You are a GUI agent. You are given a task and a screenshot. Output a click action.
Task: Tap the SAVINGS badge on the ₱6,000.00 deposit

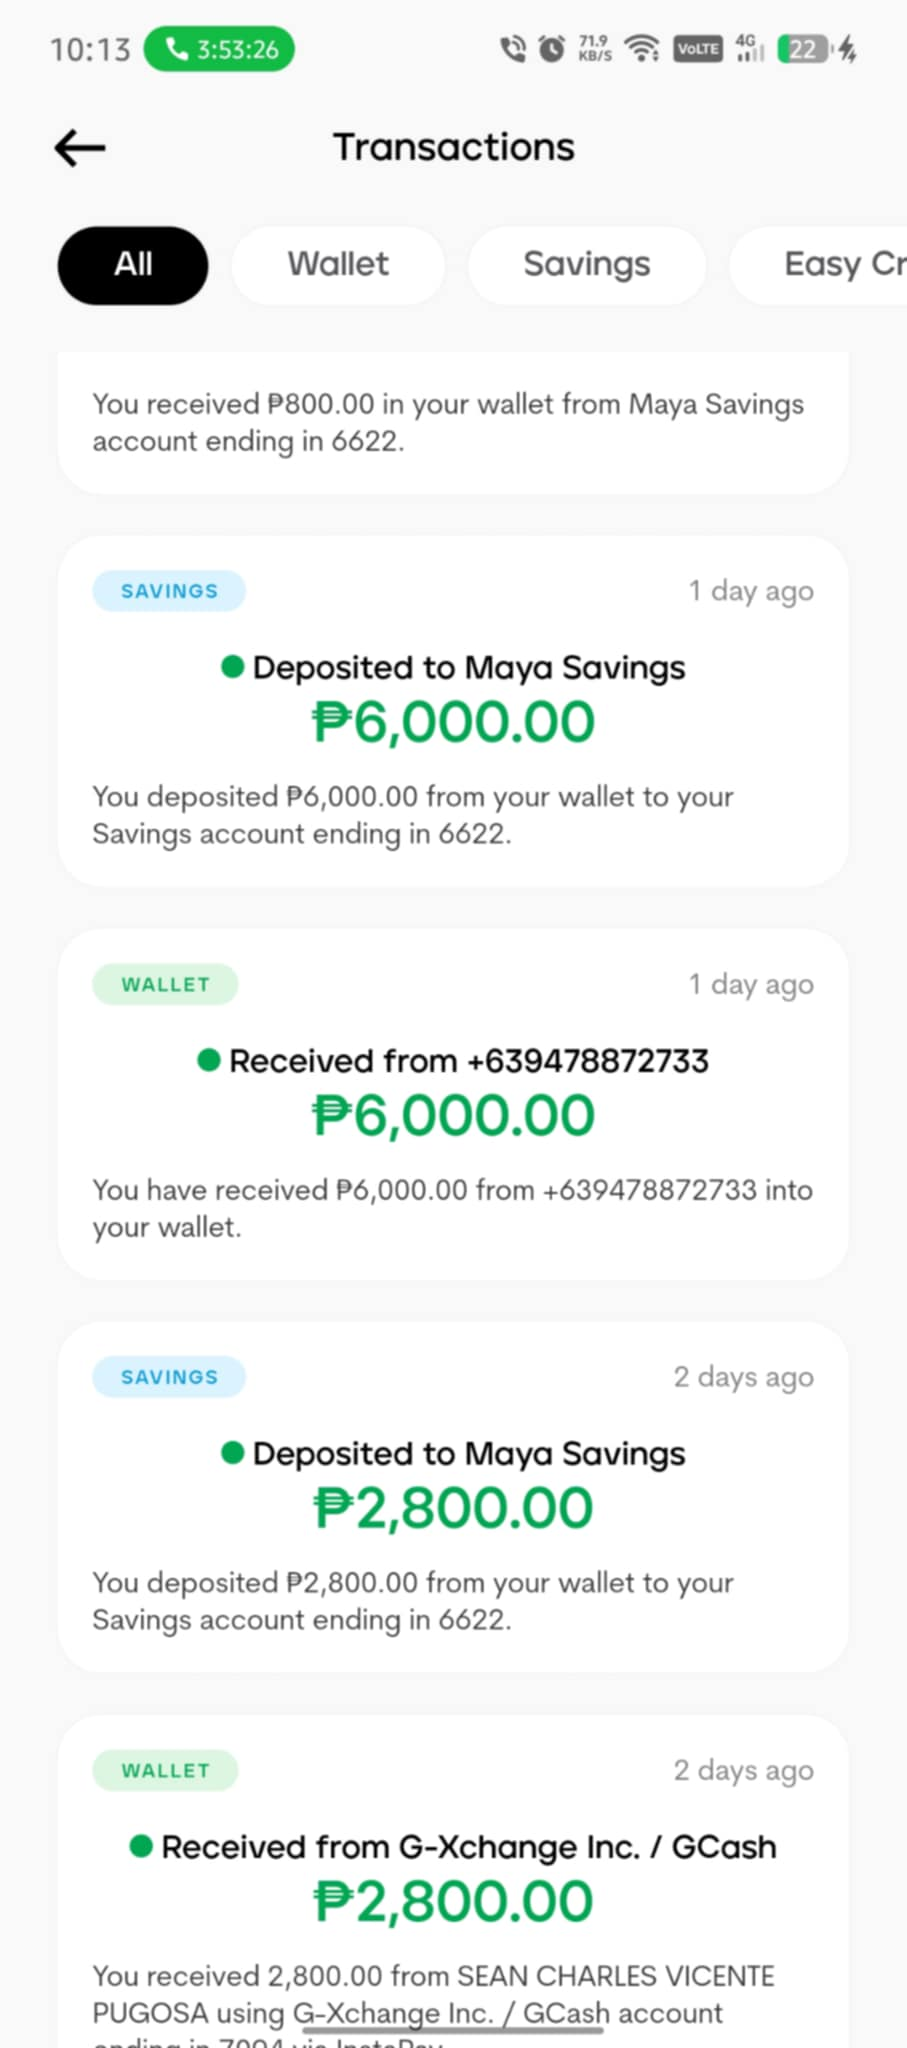click(169, 591)
